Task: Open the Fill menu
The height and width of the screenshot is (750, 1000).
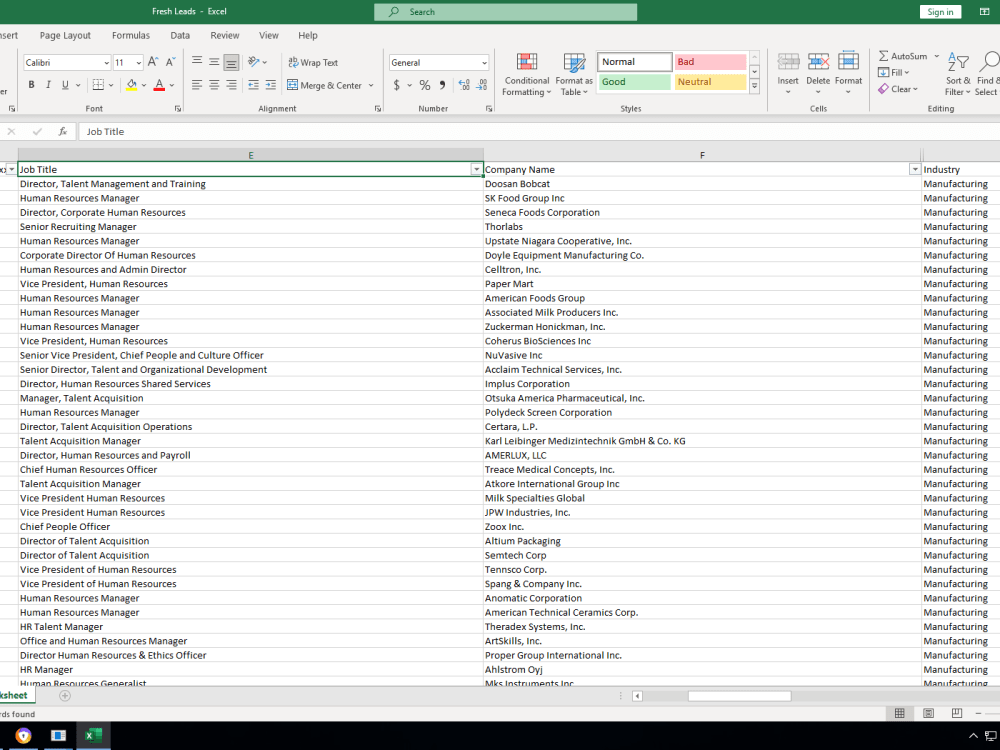Action: [x=893, y=73]
